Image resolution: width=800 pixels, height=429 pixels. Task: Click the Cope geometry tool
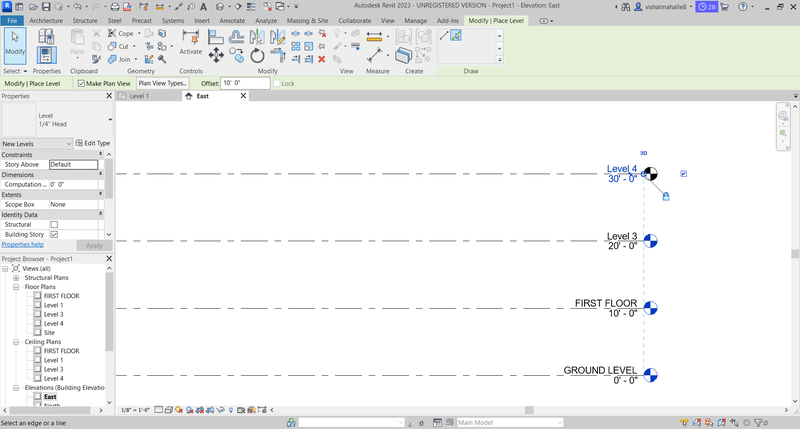121,33
